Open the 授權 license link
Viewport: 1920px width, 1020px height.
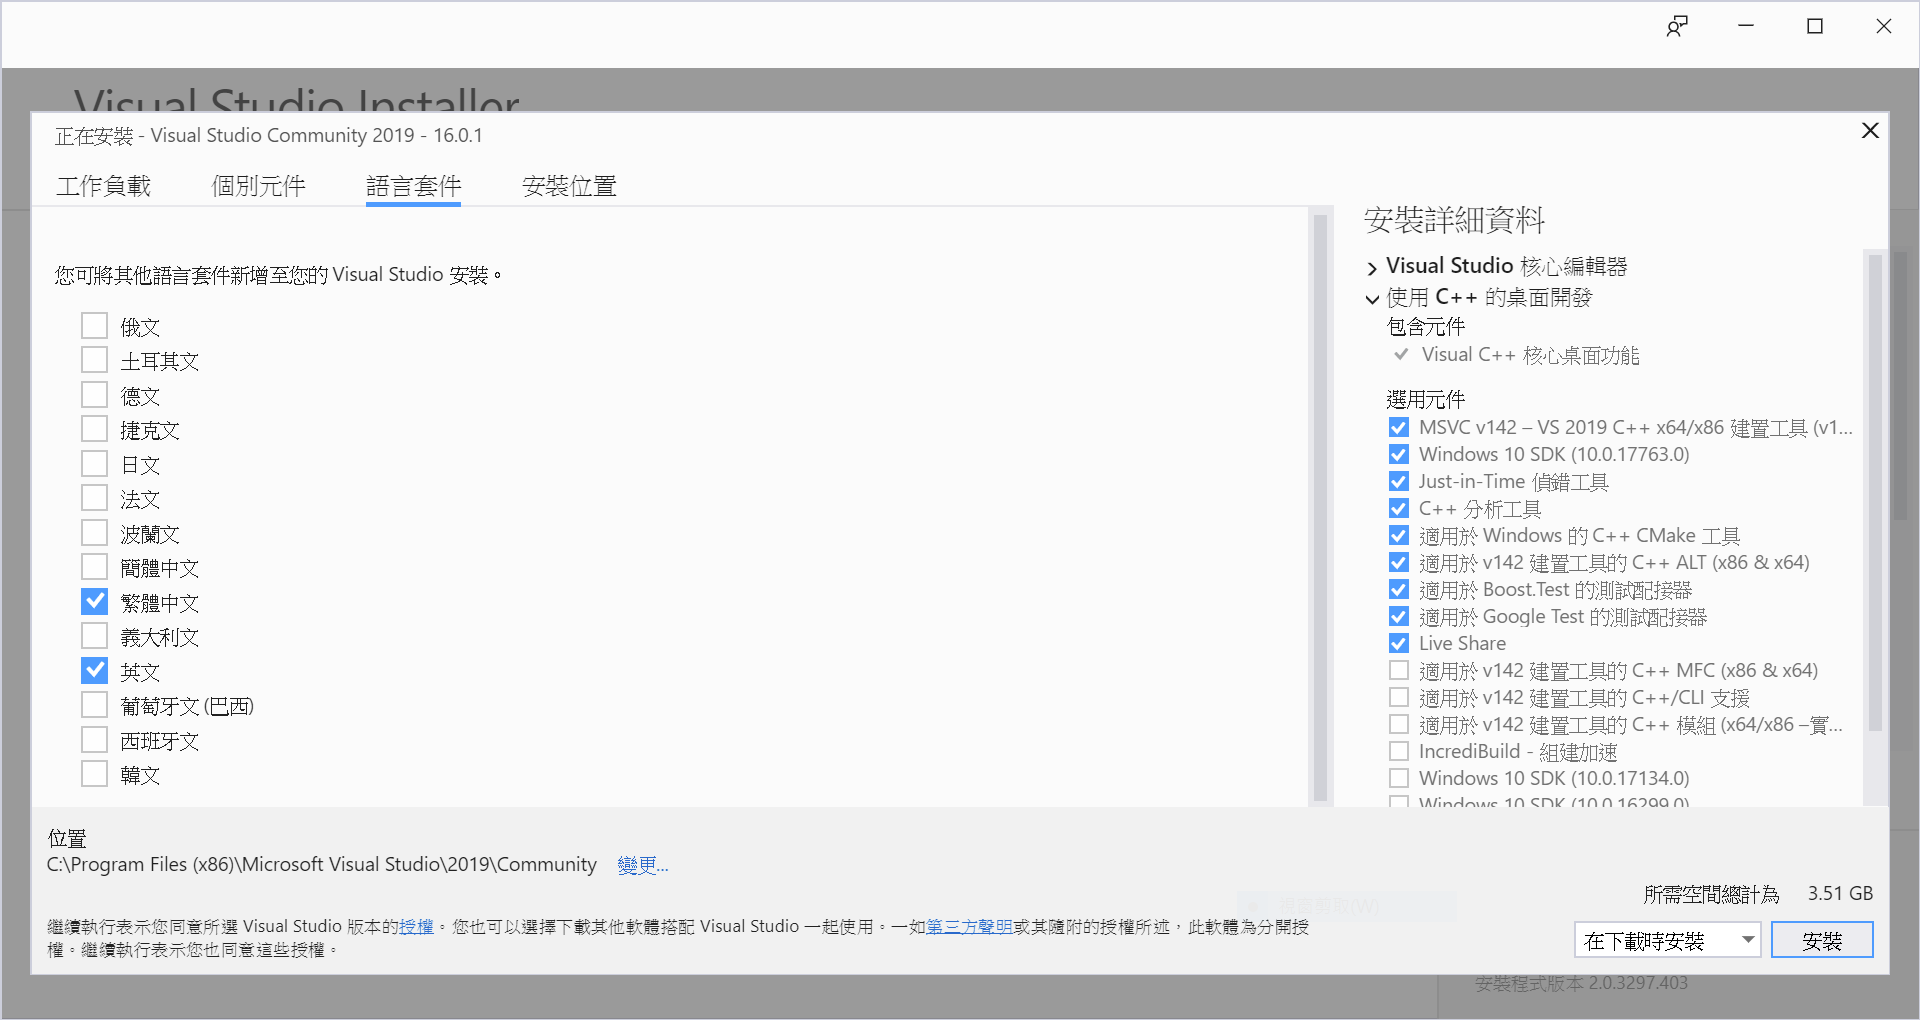pyautogui.click(x=417, y=927)
